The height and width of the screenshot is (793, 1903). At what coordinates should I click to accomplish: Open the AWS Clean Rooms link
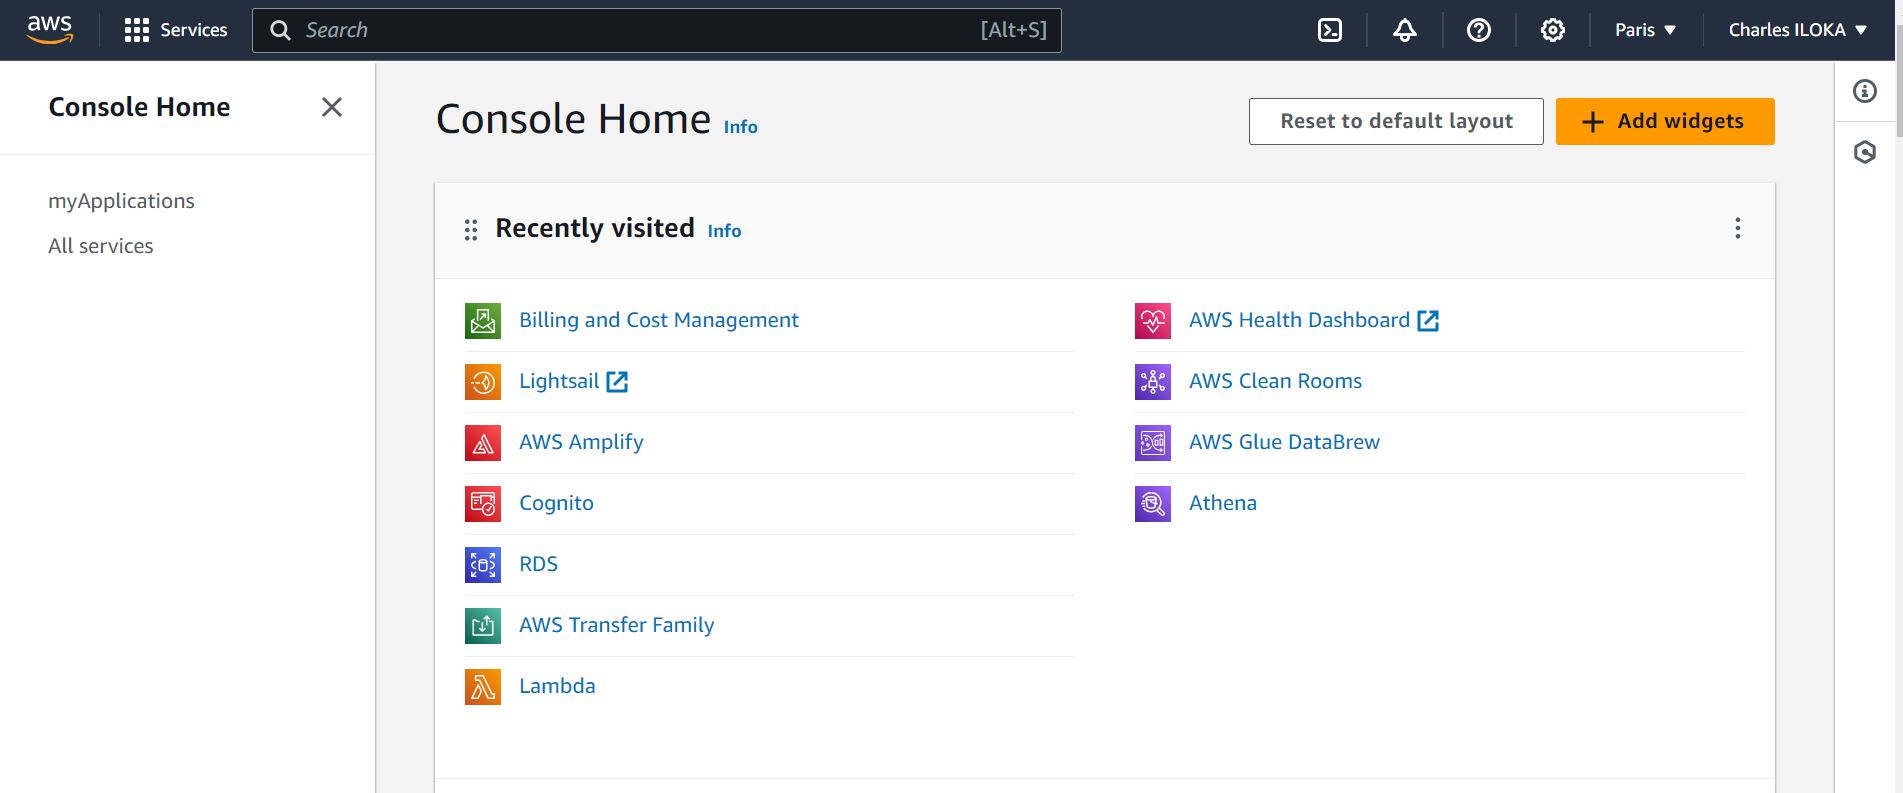[1275, 381]
